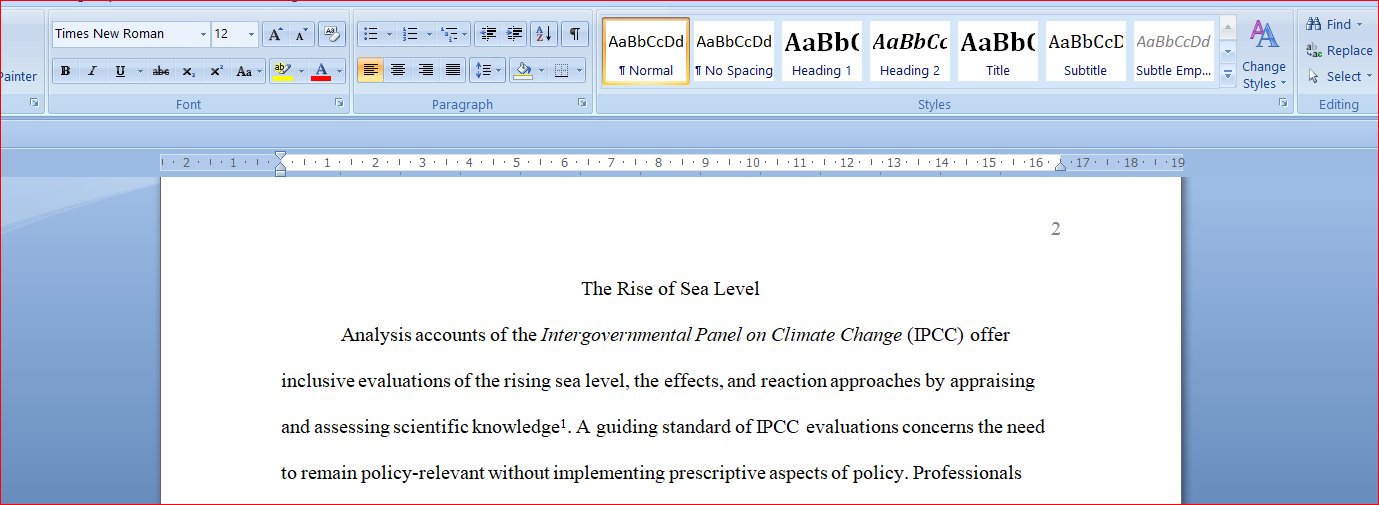Toggle underline formatting

[120, 71]
